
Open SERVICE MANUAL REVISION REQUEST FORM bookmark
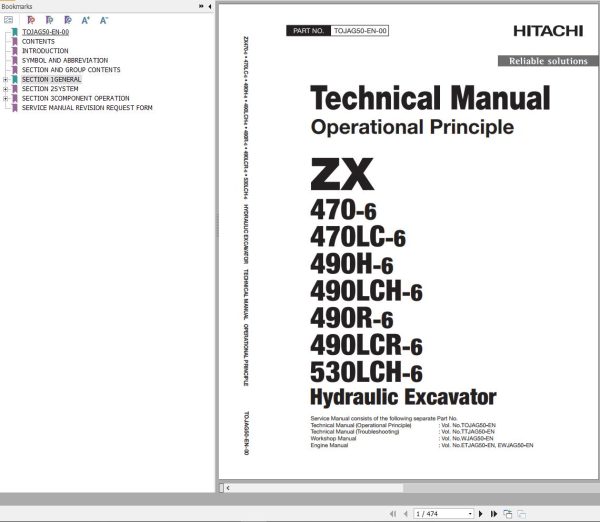coord(87,108)
